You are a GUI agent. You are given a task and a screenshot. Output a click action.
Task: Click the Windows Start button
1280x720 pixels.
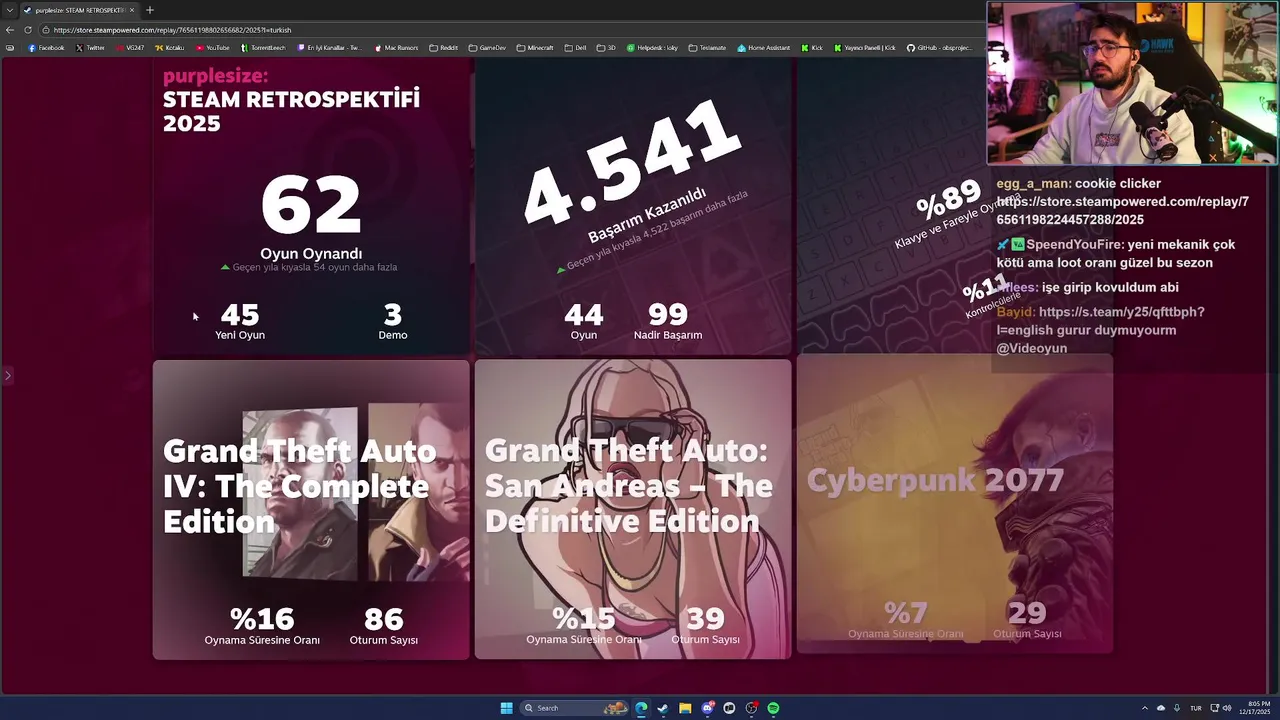click(x=506, y=708)
